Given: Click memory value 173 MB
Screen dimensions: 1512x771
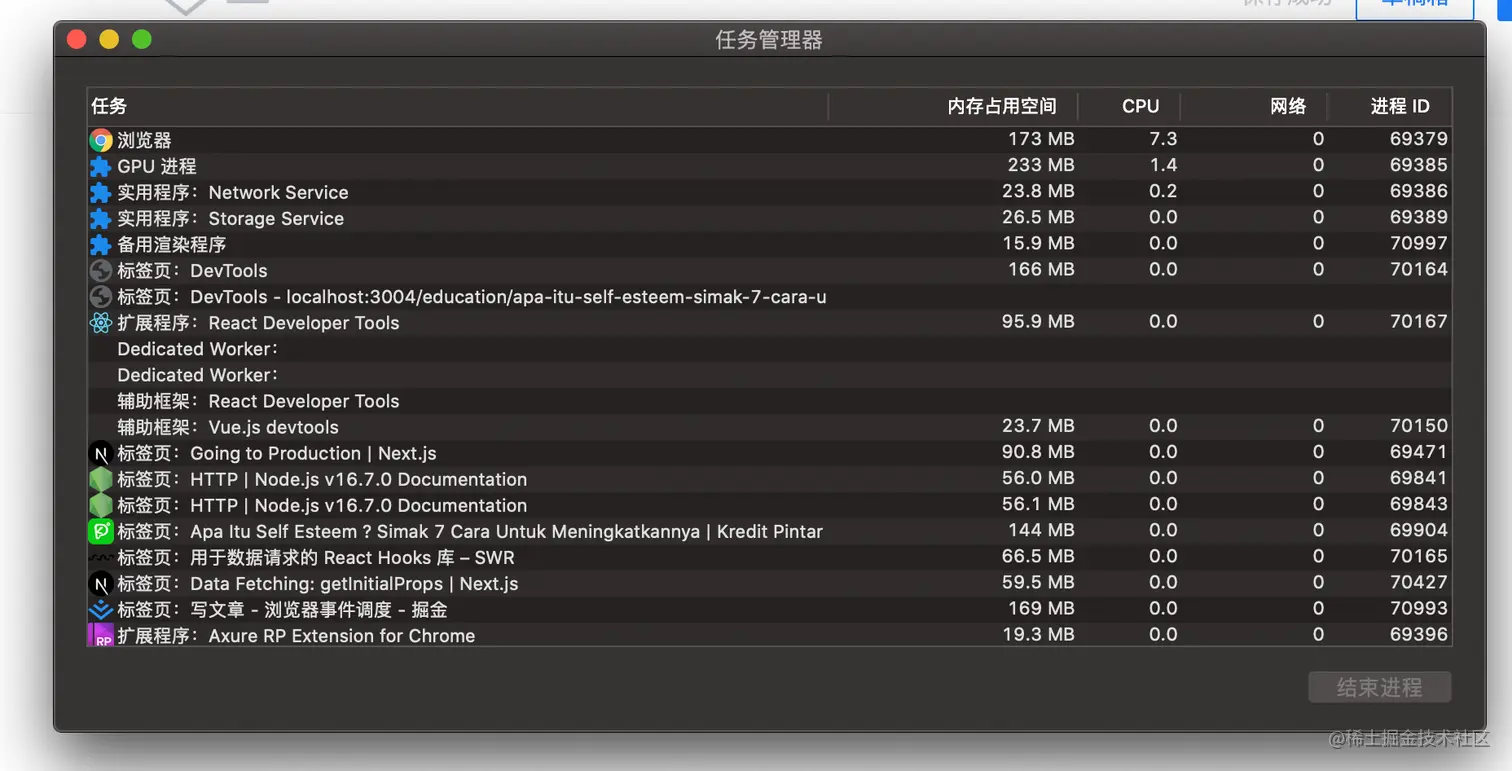Looking at the screenshot, I should tap(1041, 139).
